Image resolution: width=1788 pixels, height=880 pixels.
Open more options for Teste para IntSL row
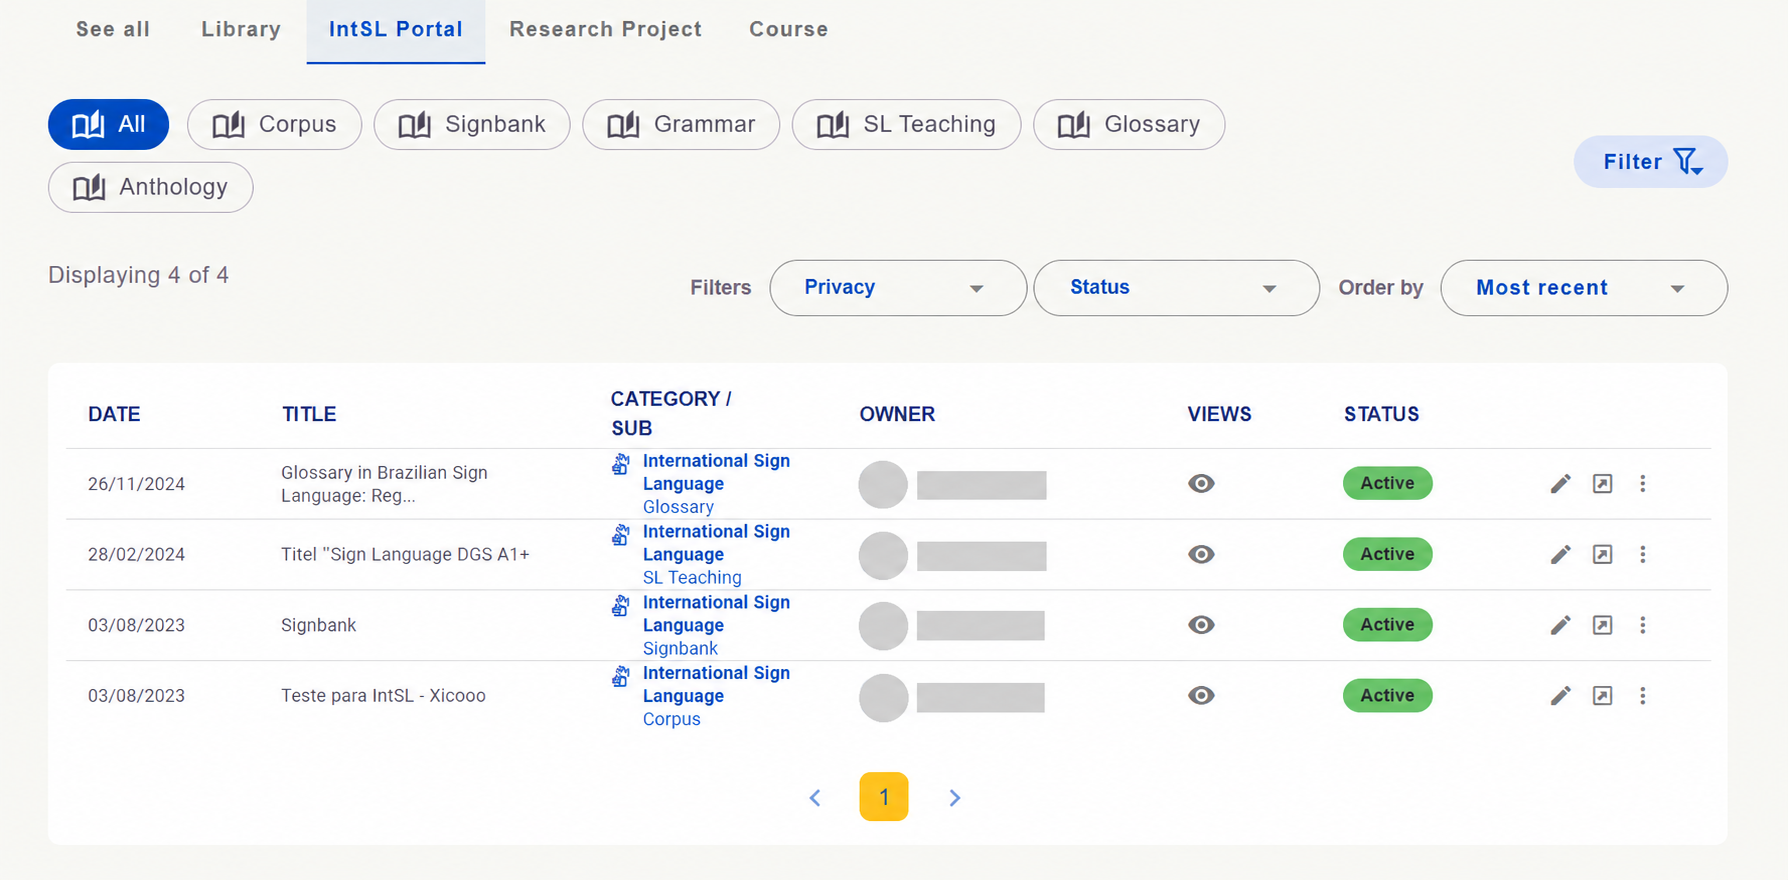(x=1642, y=696)
